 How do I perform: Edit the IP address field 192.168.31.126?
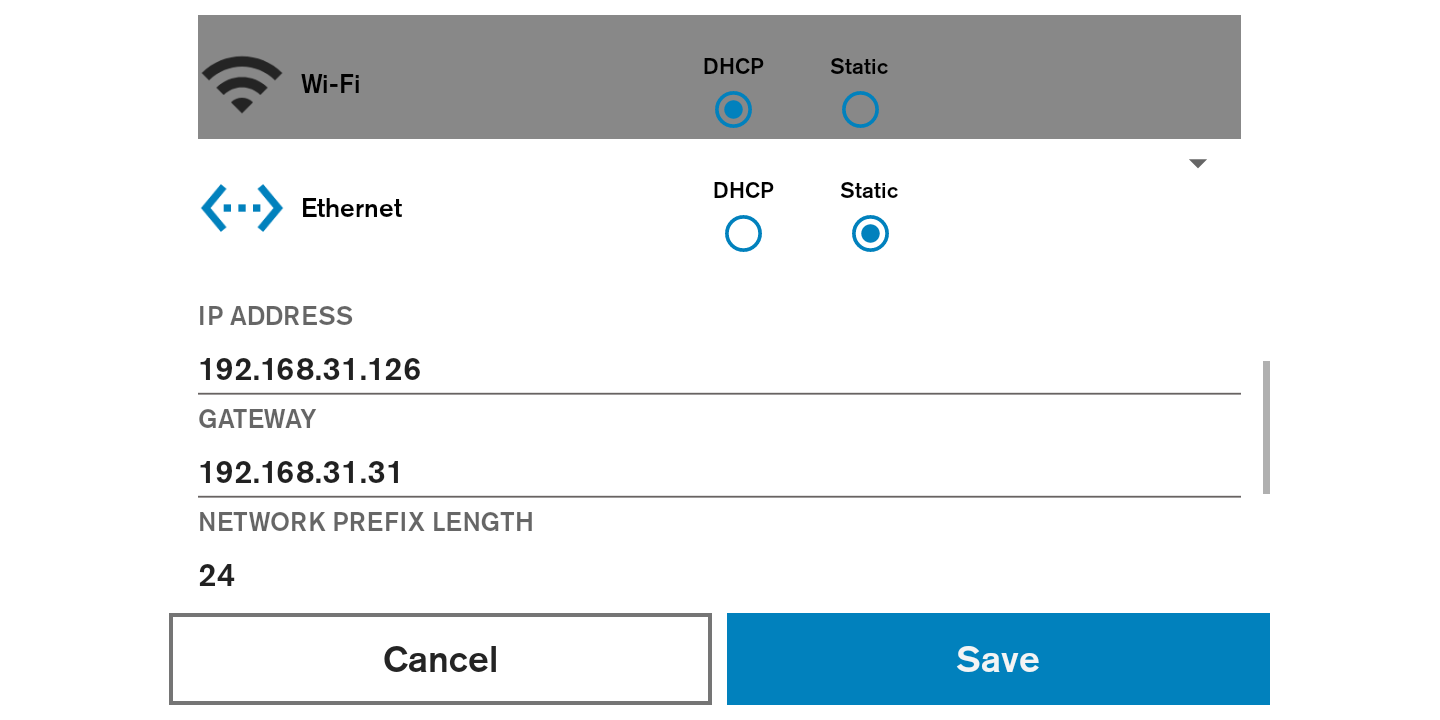(719, 370)
